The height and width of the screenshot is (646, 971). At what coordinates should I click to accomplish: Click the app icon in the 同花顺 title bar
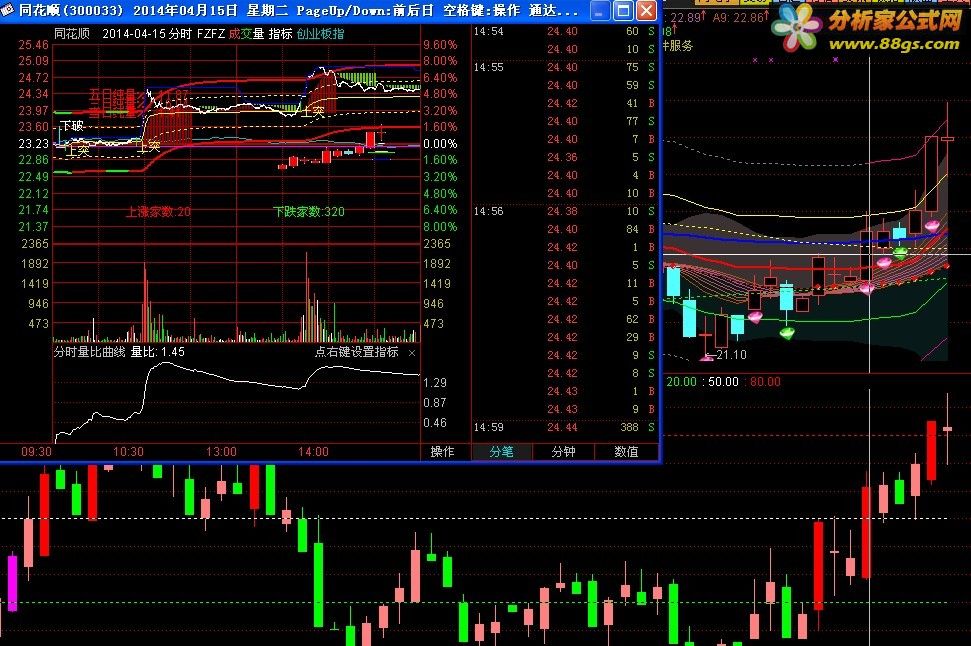(7, 9)
